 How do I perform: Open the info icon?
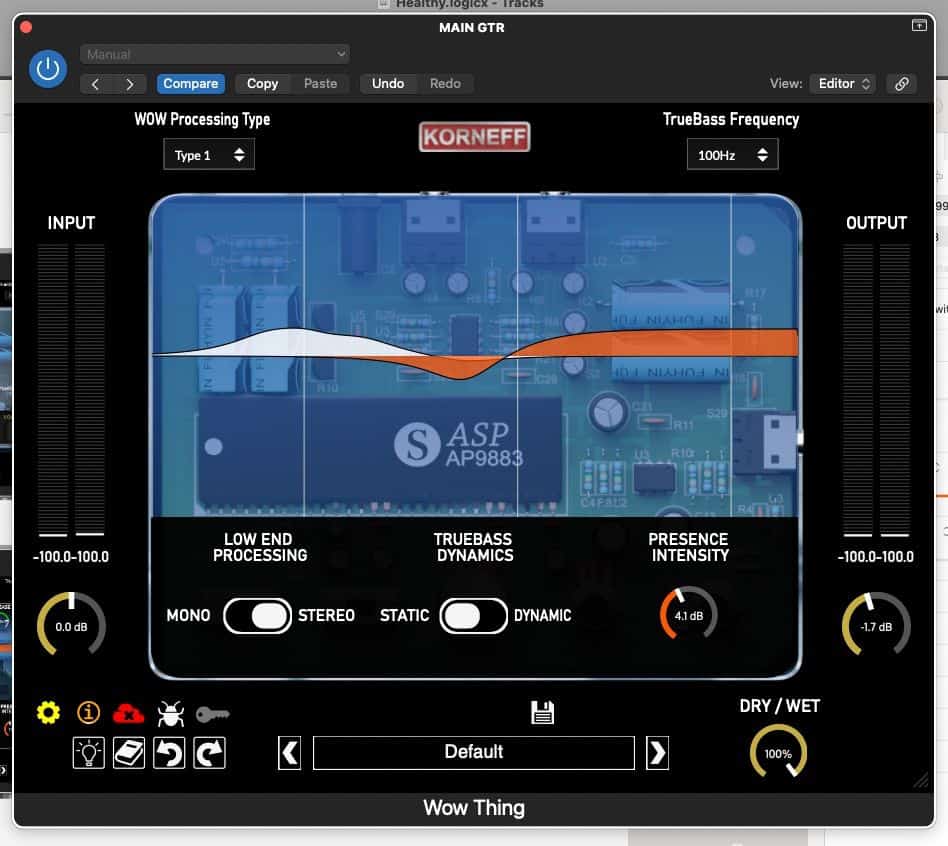(88, 713)
